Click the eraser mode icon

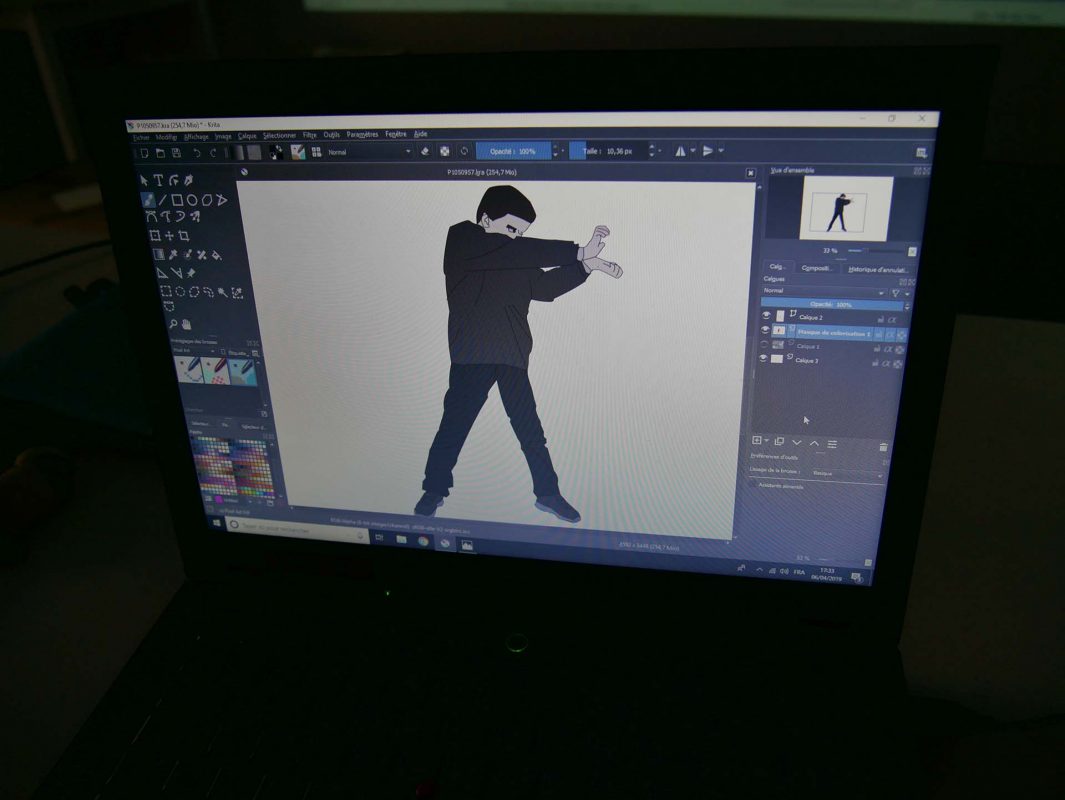pos(424,151)
